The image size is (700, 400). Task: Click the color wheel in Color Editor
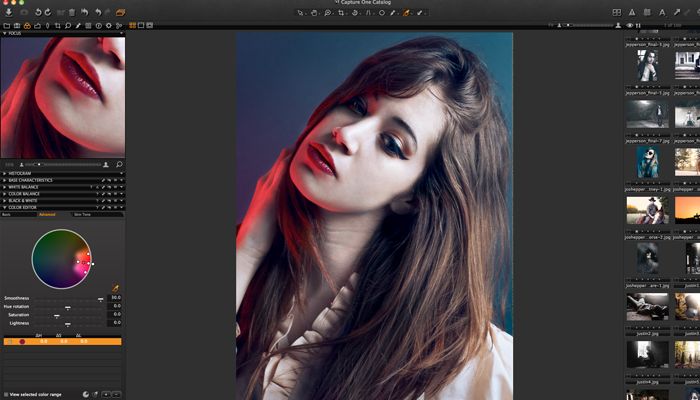(x=62, y=259)
